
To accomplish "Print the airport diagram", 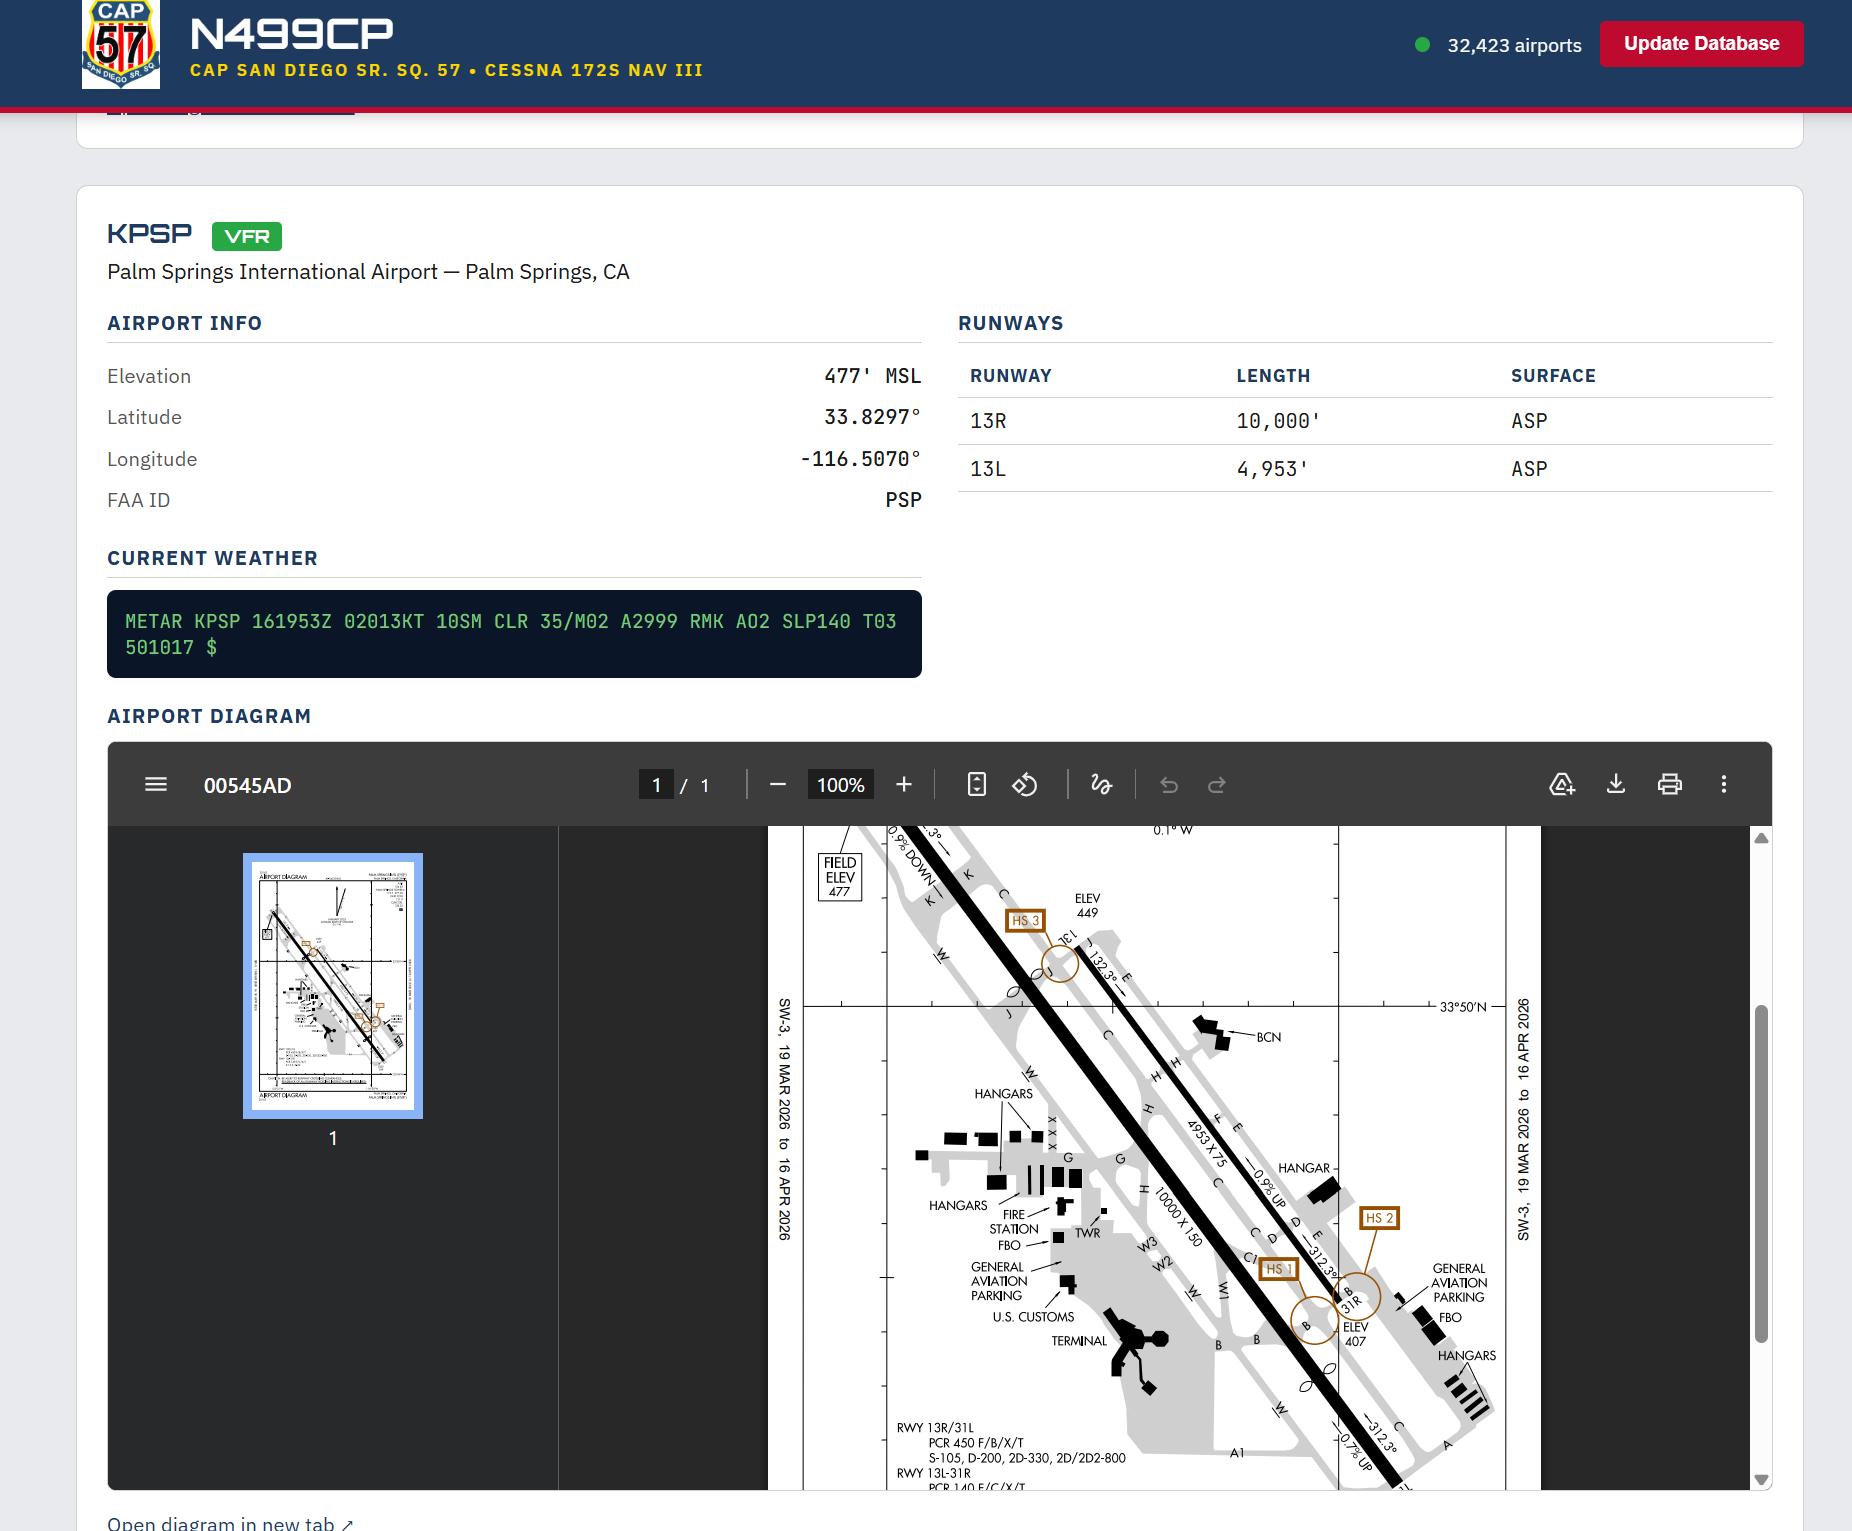I will coord(1670,785).
